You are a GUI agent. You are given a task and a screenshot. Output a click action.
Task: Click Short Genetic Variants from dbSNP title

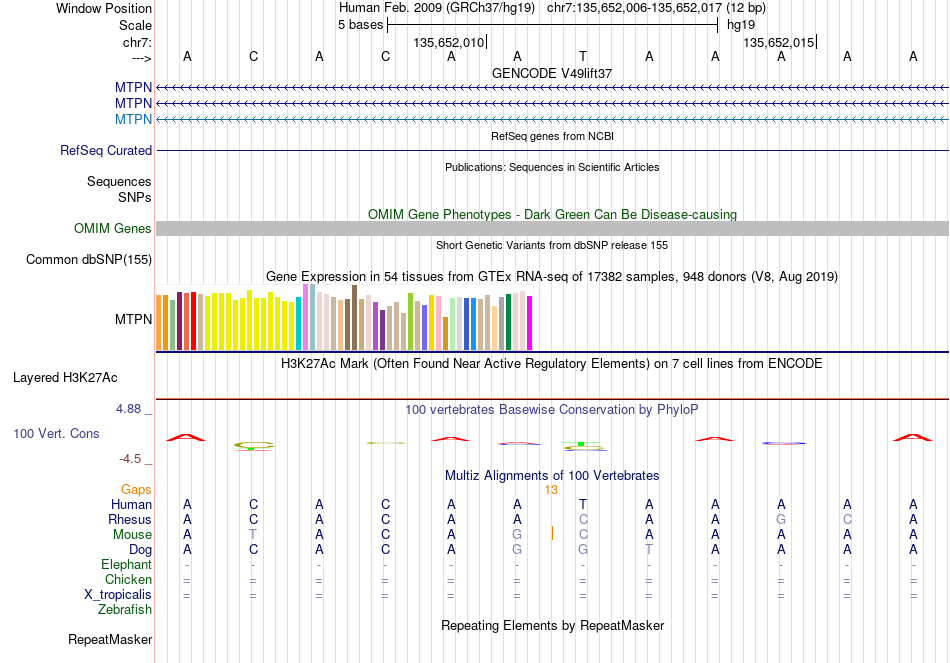[x=552, y=245]
